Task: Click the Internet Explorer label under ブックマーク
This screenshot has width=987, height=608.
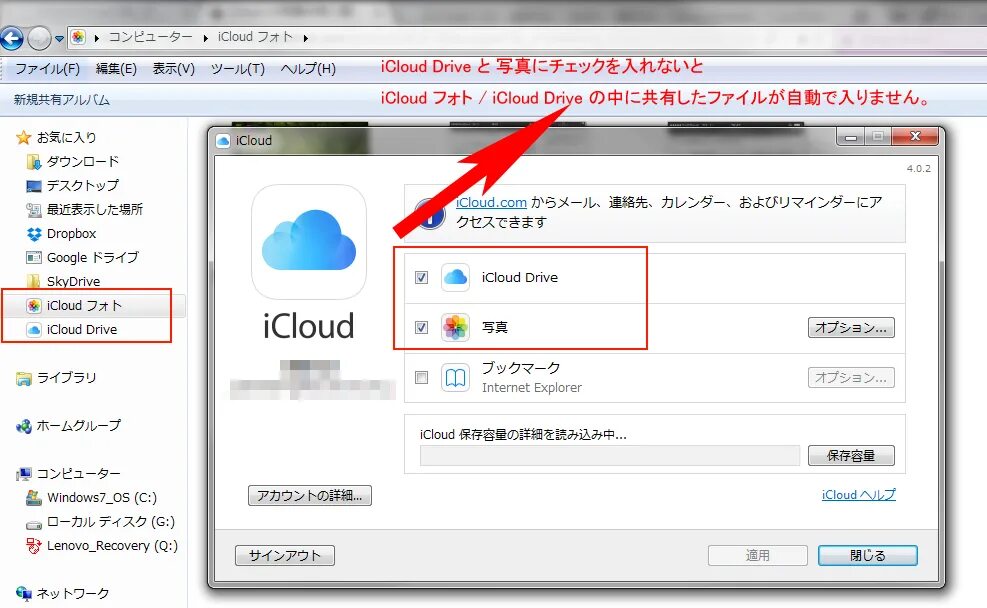Action: [532, 388]
